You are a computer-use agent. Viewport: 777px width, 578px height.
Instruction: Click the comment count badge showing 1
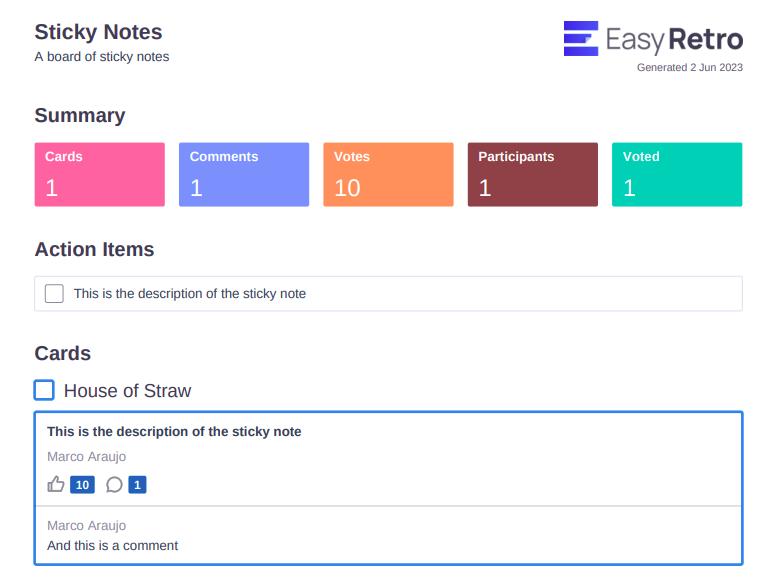pos(137,485)
